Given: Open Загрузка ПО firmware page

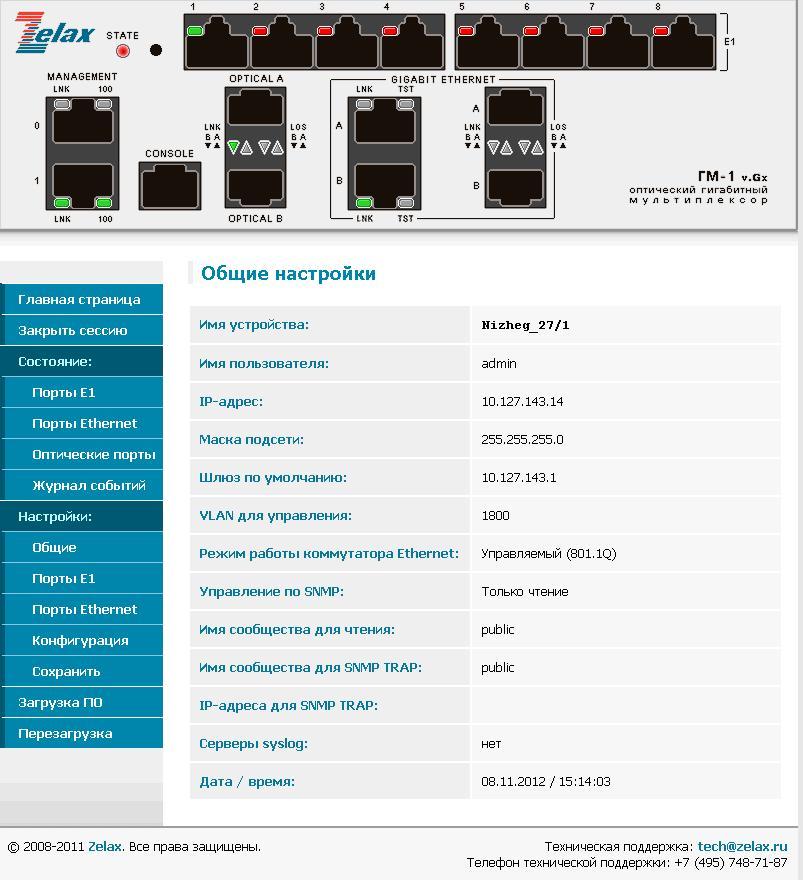Looking at the screenshot, I should pyautogui.click(x=82, y=702).
